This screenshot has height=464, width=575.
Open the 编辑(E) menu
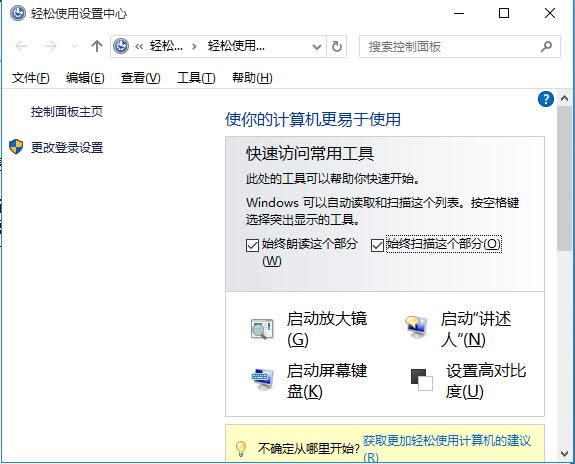tap(85, 78)
